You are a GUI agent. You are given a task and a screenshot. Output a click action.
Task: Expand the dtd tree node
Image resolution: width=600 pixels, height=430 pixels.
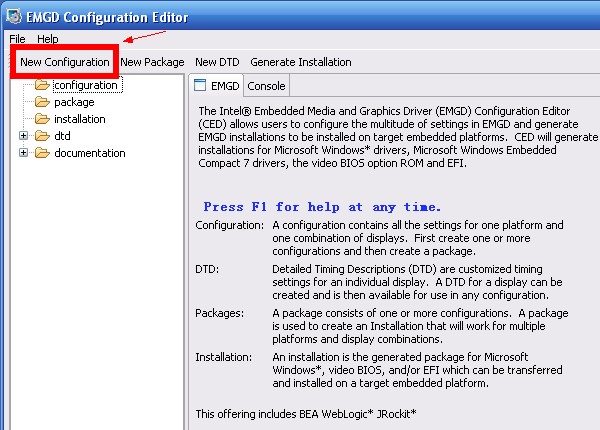pyautogui.click(x=24, y=136)
